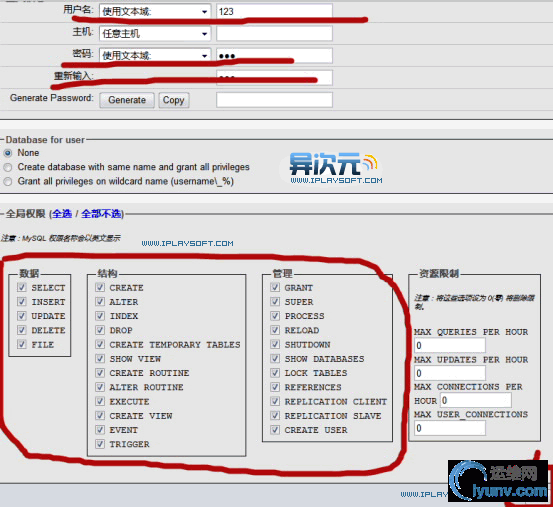Click the MAX UPDATES PER HOUR field
Screen dimensions: 553x507
pyautogui.click(x=450, y=373)
